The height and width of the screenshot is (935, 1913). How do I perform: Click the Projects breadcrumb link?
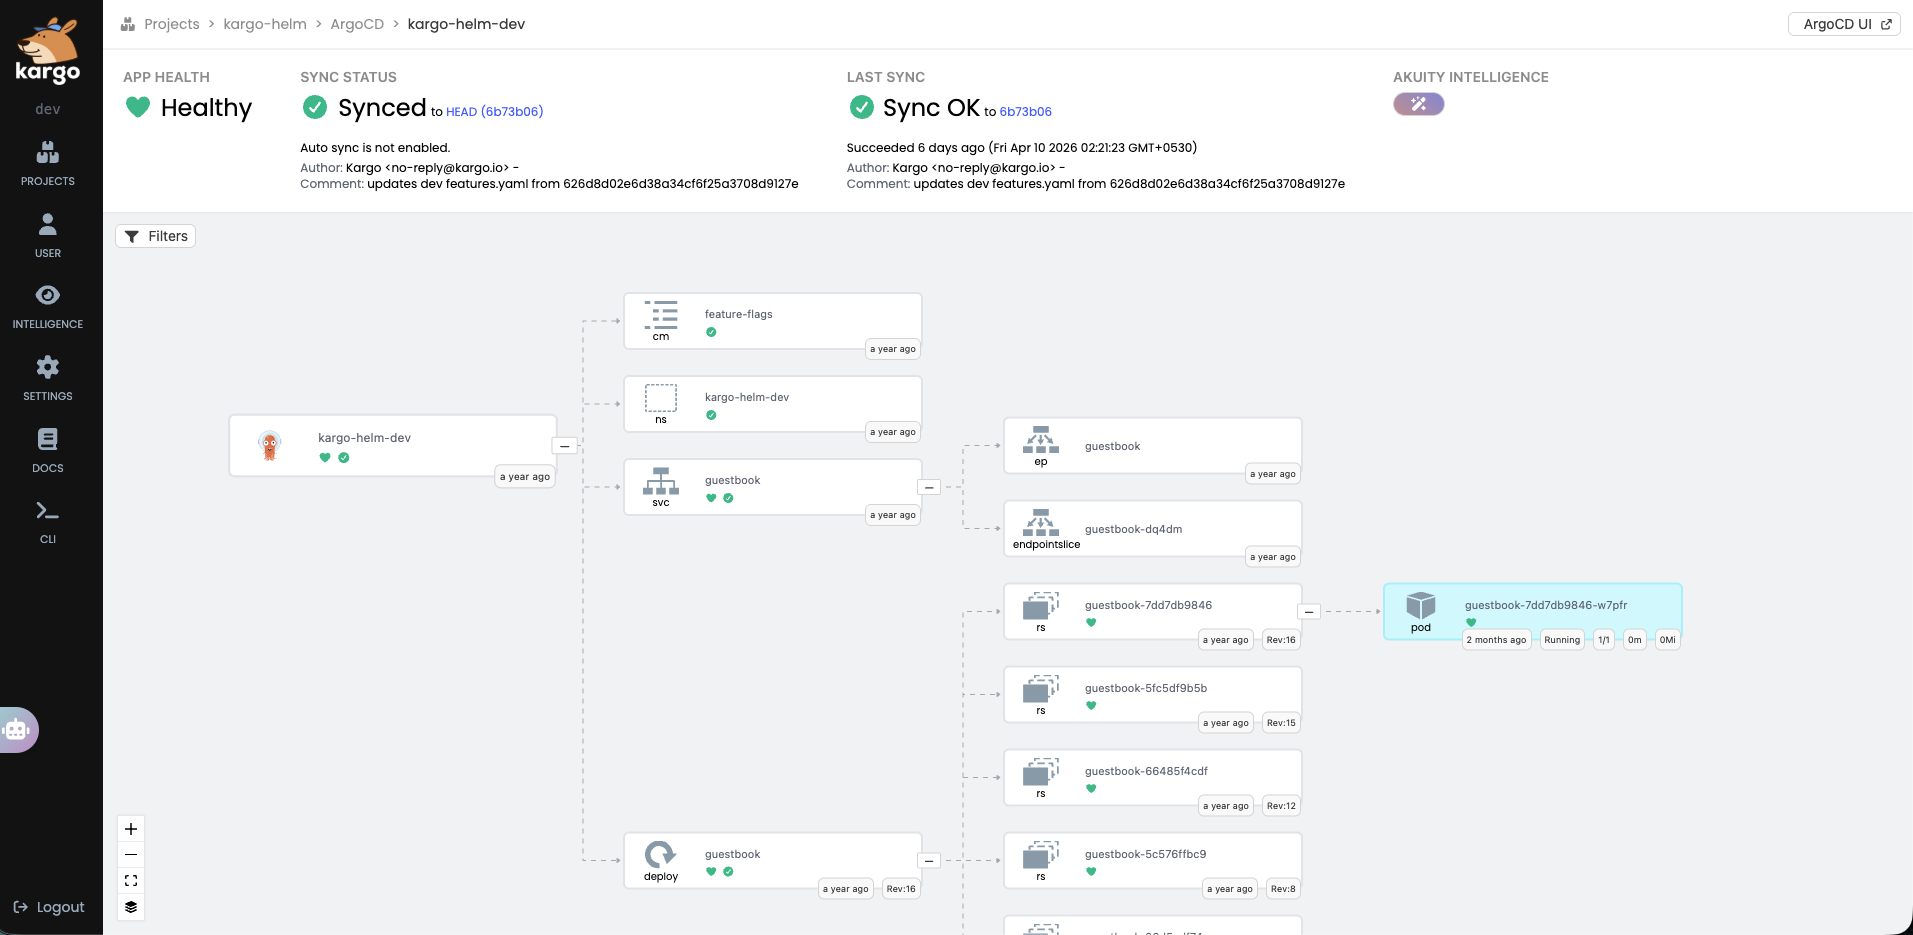tap(172, 24)
